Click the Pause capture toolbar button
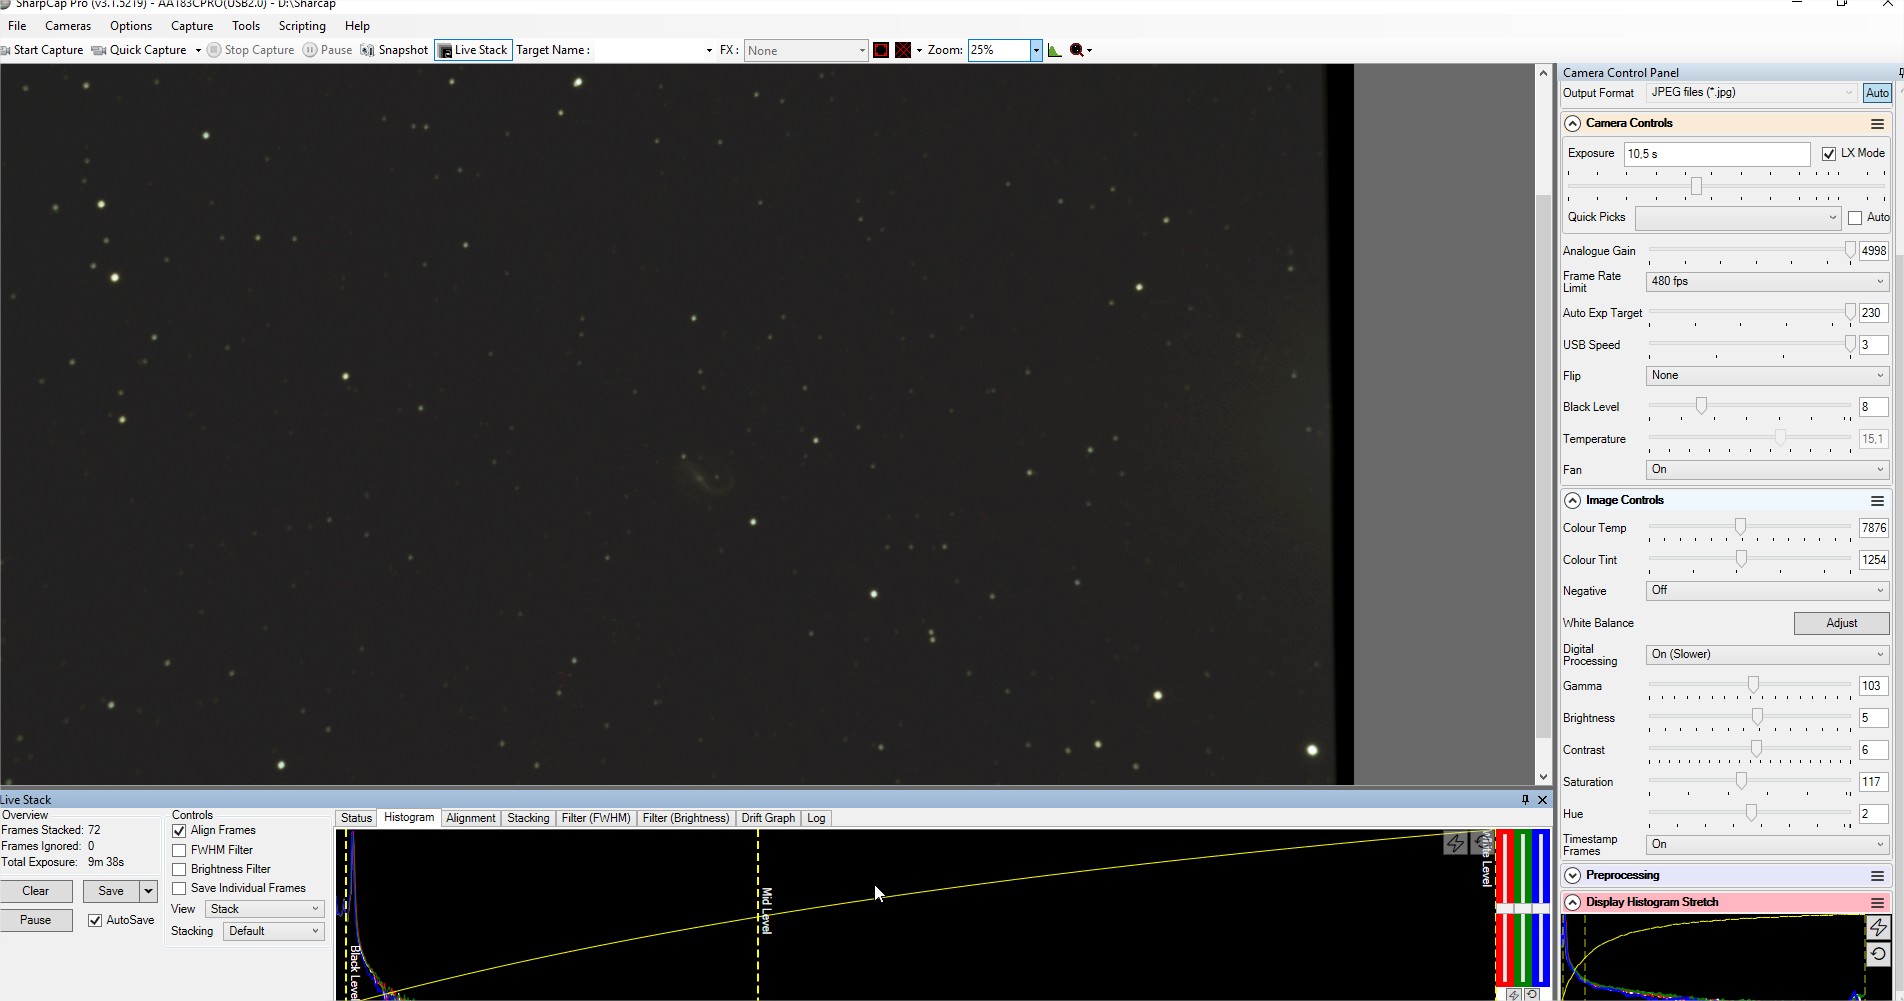 tap(328, 50)
